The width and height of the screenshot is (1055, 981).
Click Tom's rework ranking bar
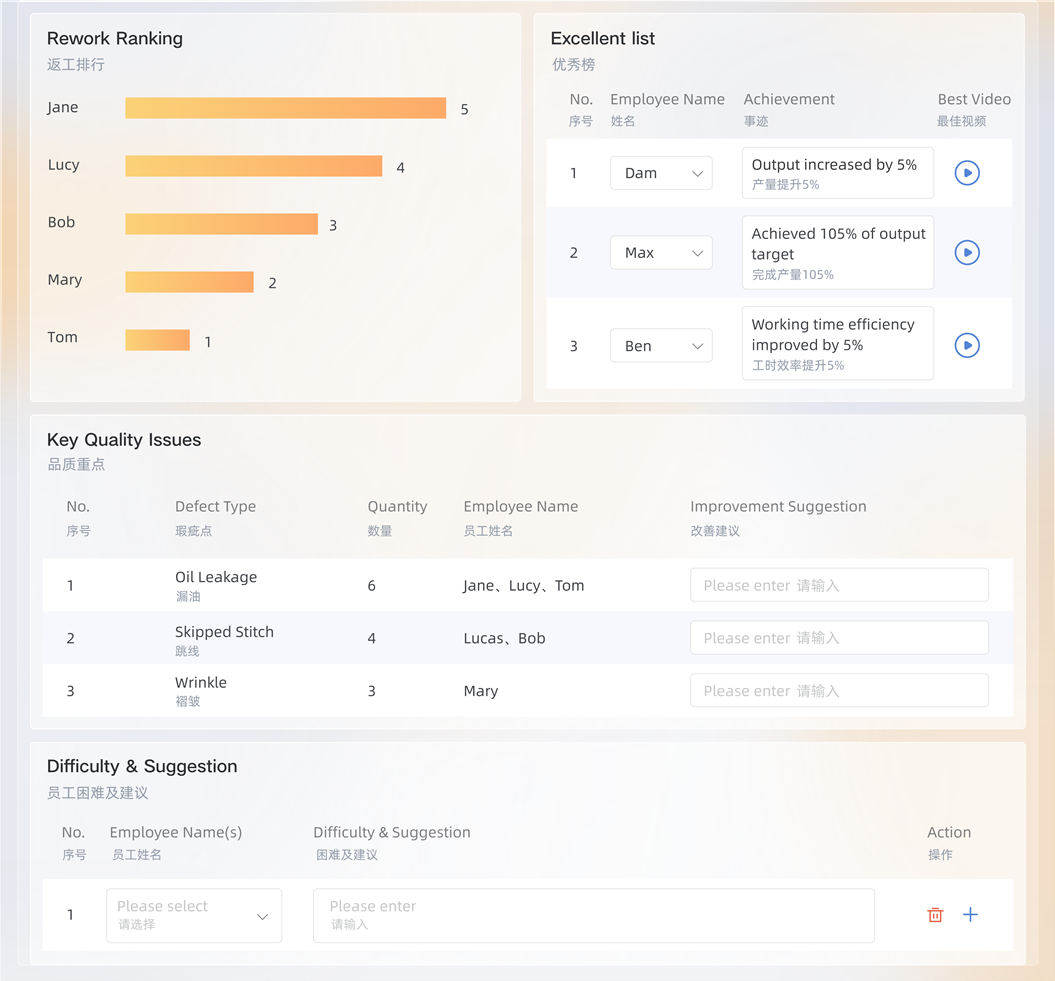point(157,340)
